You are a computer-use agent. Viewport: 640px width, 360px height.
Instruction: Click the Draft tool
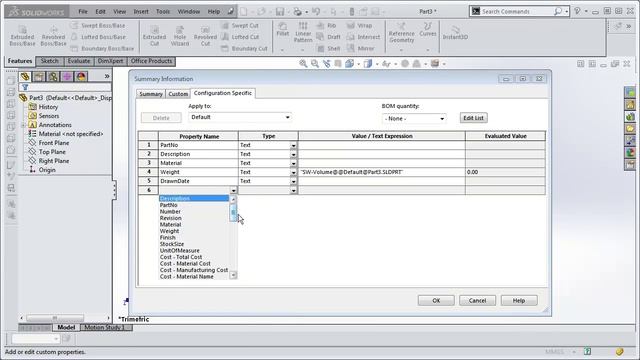[329, 37]
